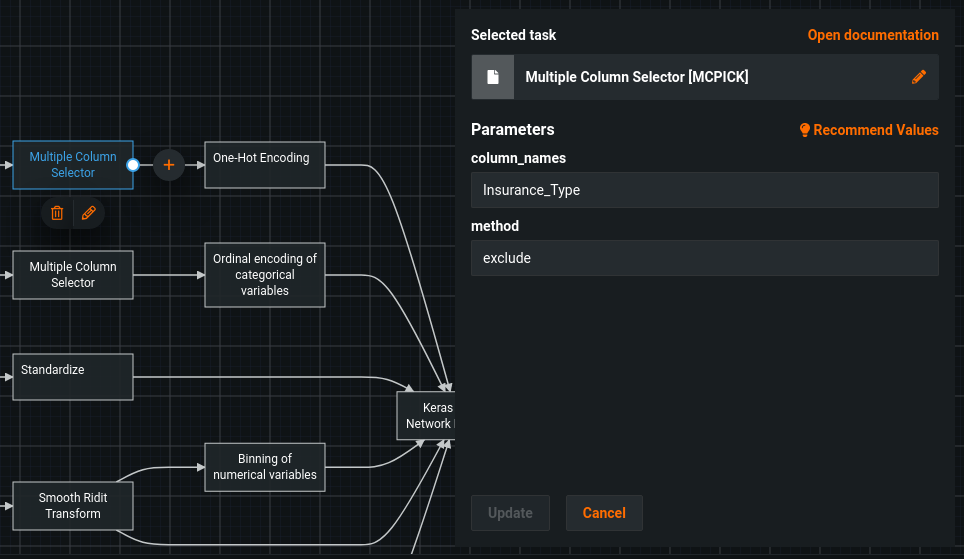
Task: Select the Standardize node
Action: coord(73,376)
